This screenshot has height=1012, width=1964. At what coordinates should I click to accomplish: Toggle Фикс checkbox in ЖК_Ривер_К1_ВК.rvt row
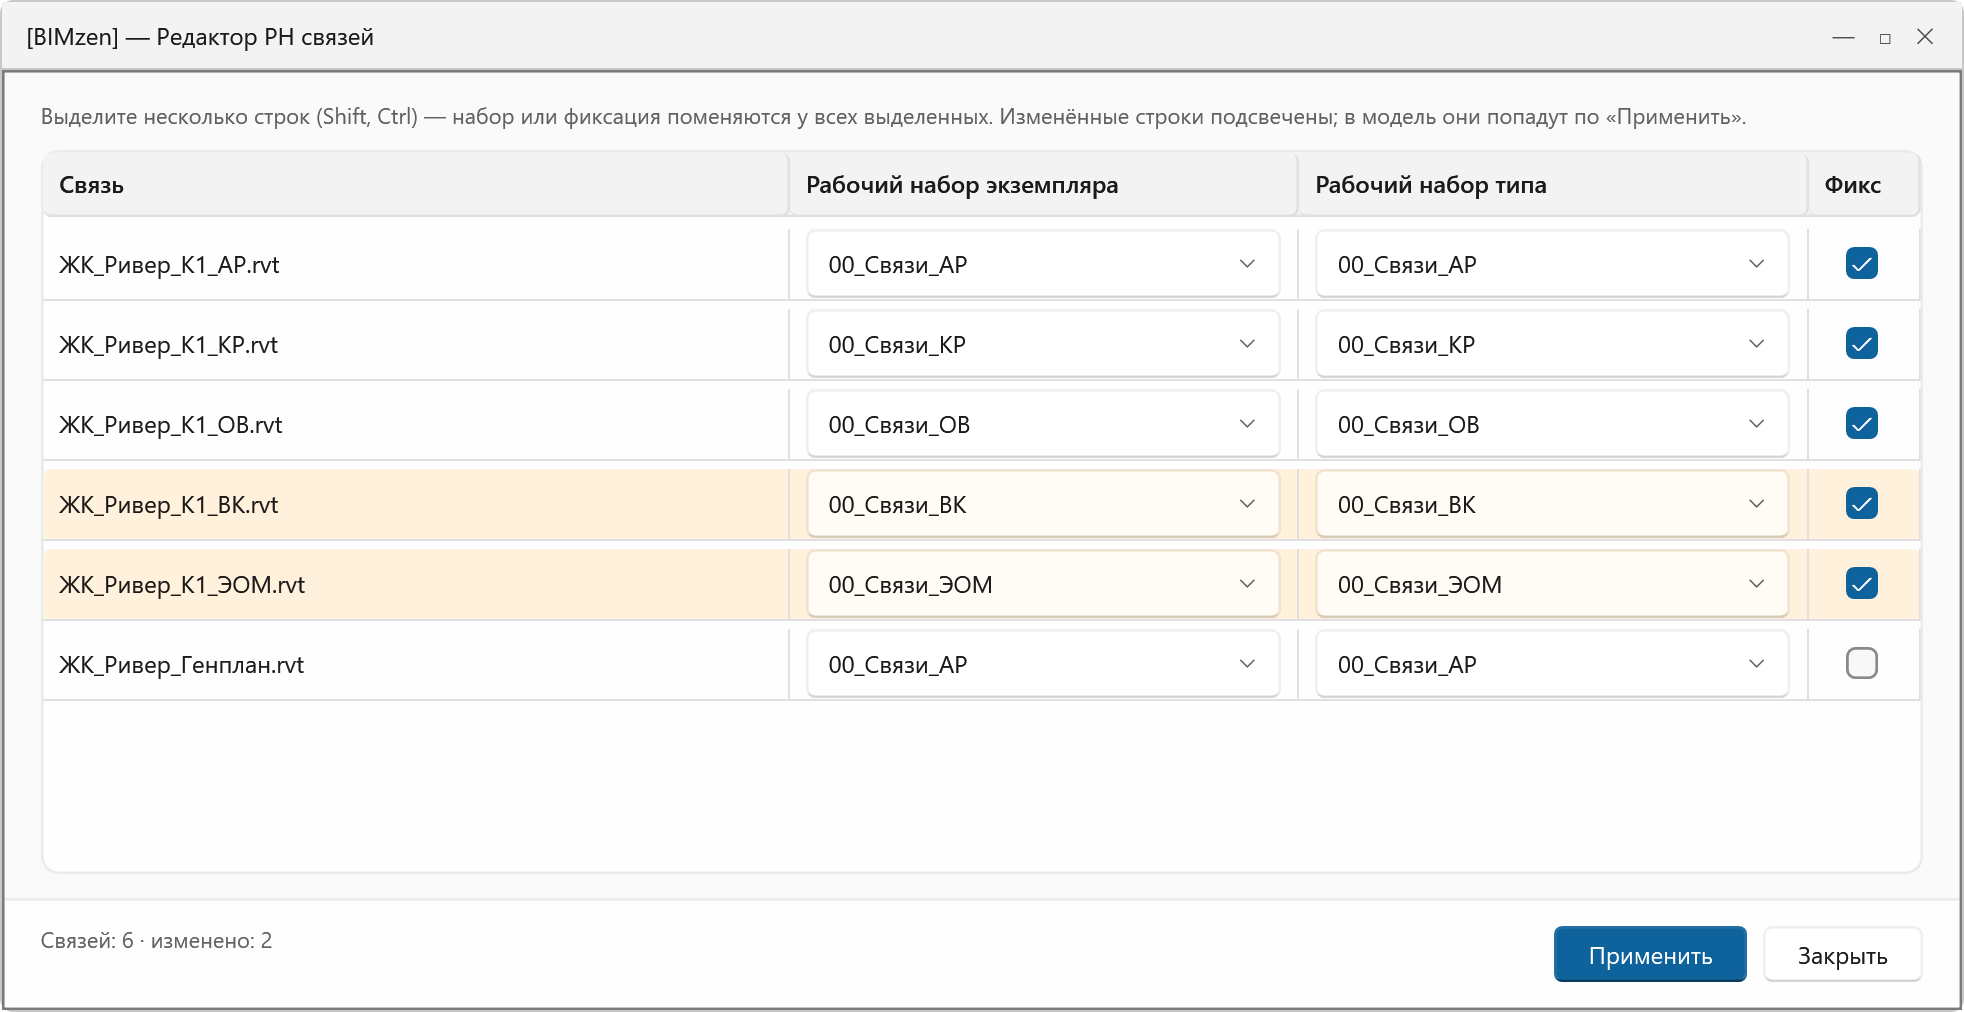tap(1861, 504)
